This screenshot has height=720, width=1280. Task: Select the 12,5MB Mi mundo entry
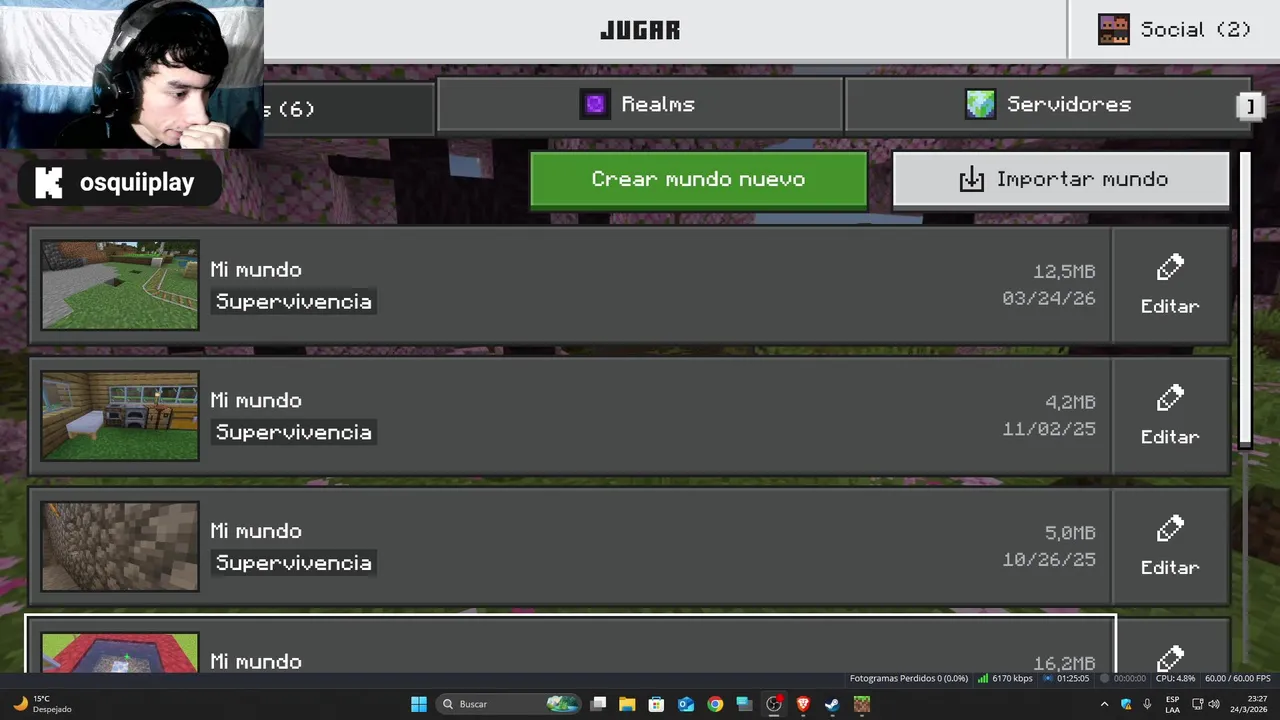tap(570, 285)
